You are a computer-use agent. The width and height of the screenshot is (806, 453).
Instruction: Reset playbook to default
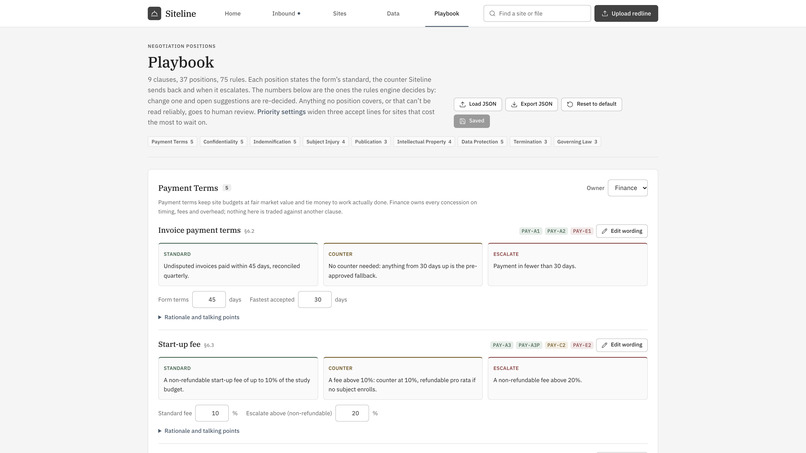[x=591, y=104]
